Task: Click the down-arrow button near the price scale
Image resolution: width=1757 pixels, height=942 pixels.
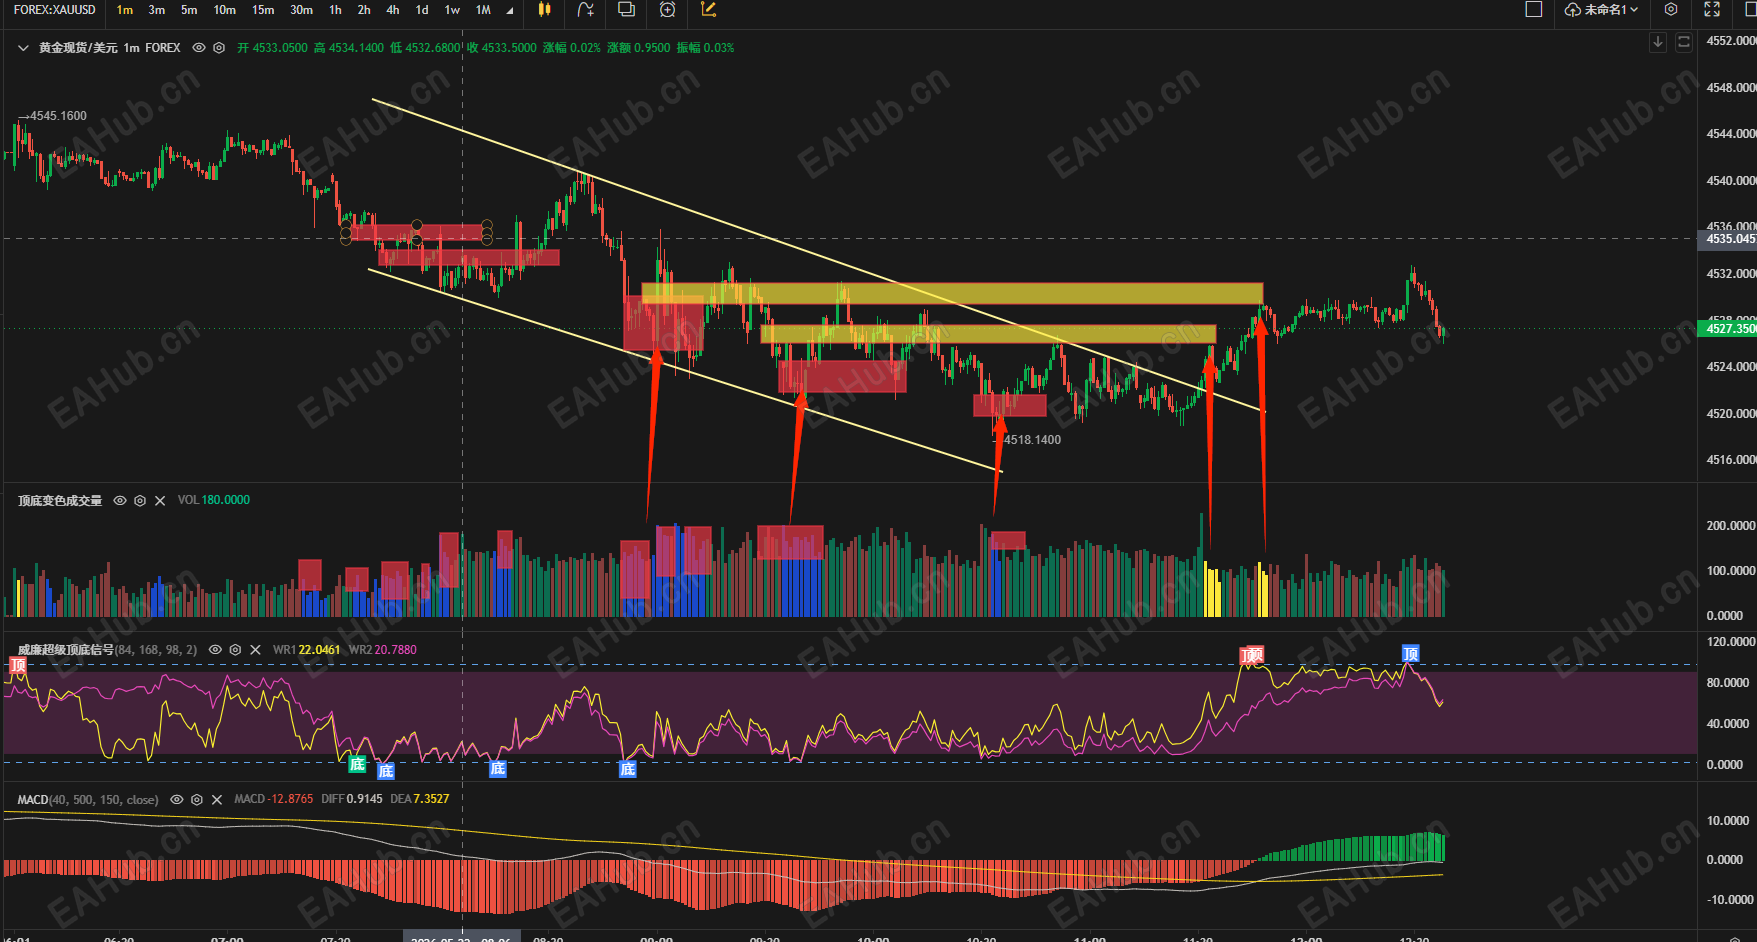Action: click(1658, 42)
